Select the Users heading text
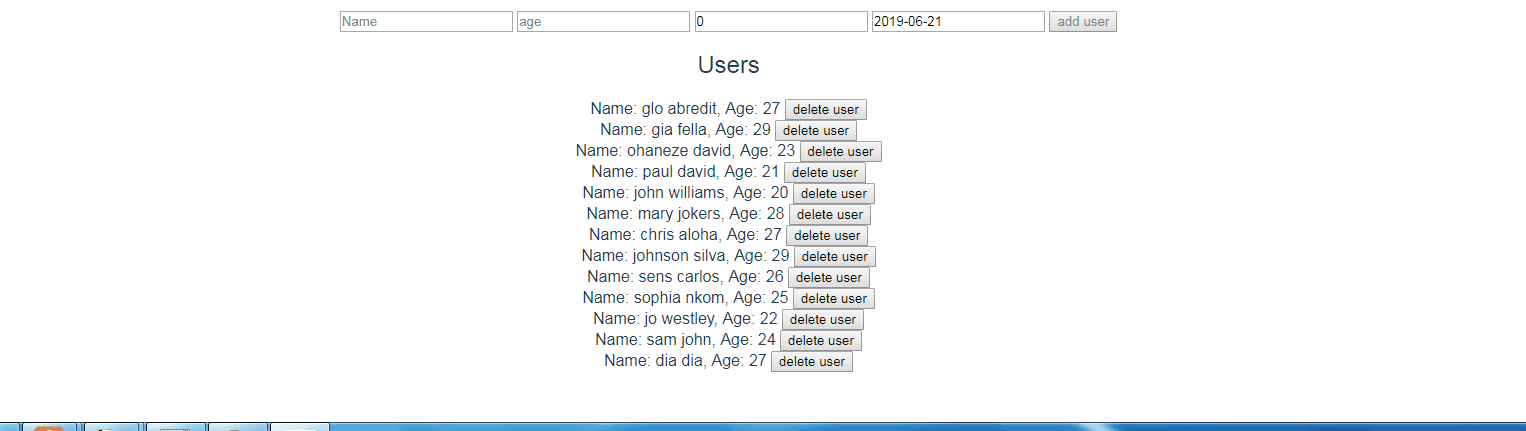1526x431 pixels. (x=729, y=65)
